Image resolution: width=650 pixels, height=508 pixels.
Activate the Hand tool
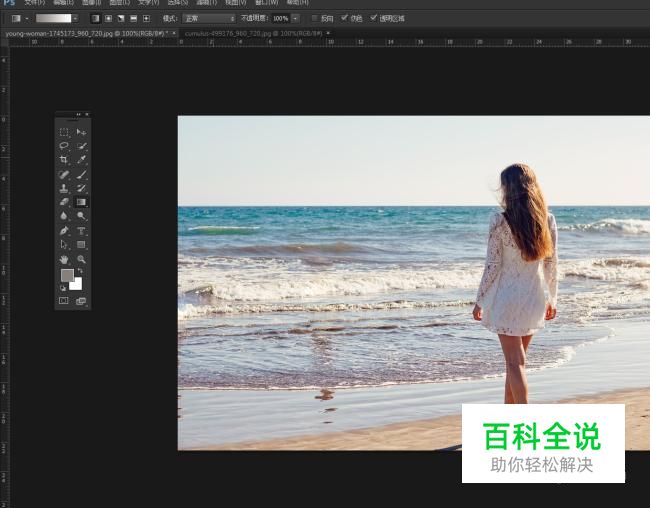64,259
